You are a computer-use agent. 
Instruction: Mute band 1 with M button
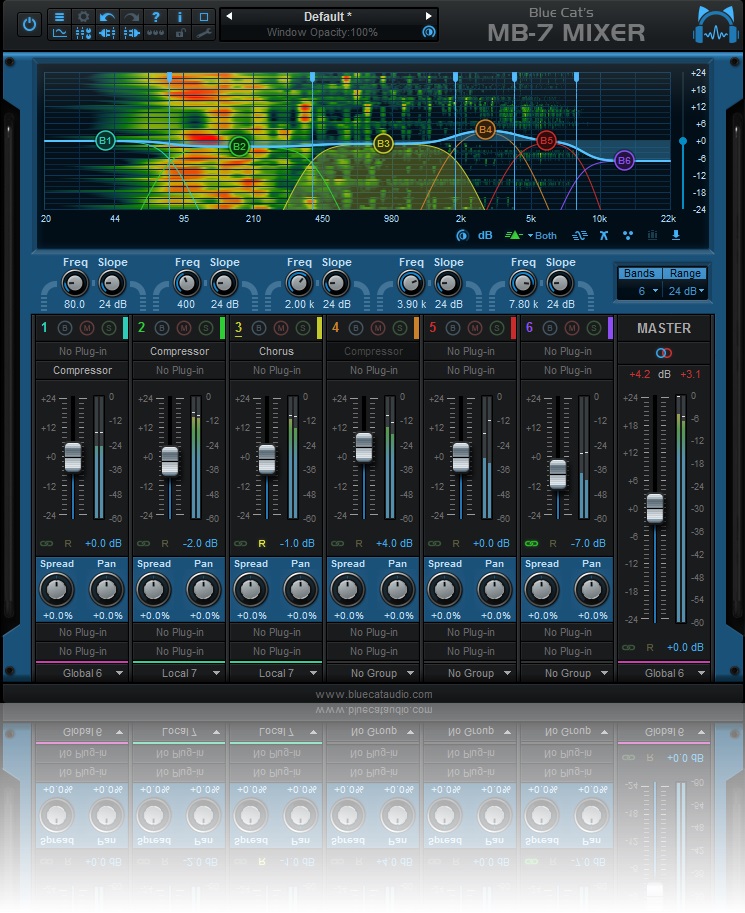point(87,328)
